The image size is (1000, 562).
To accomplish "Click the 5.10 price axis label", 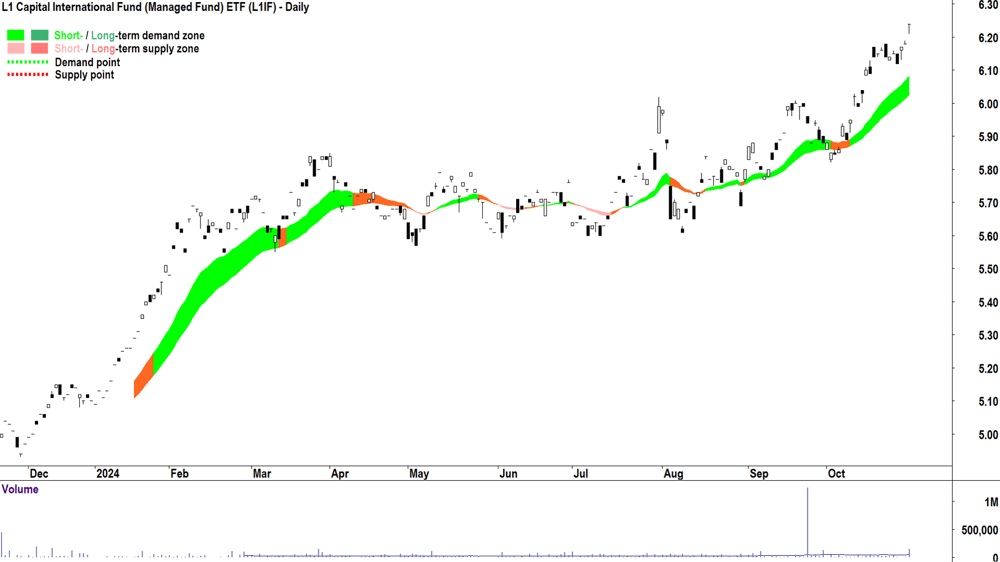I will 988,402.
